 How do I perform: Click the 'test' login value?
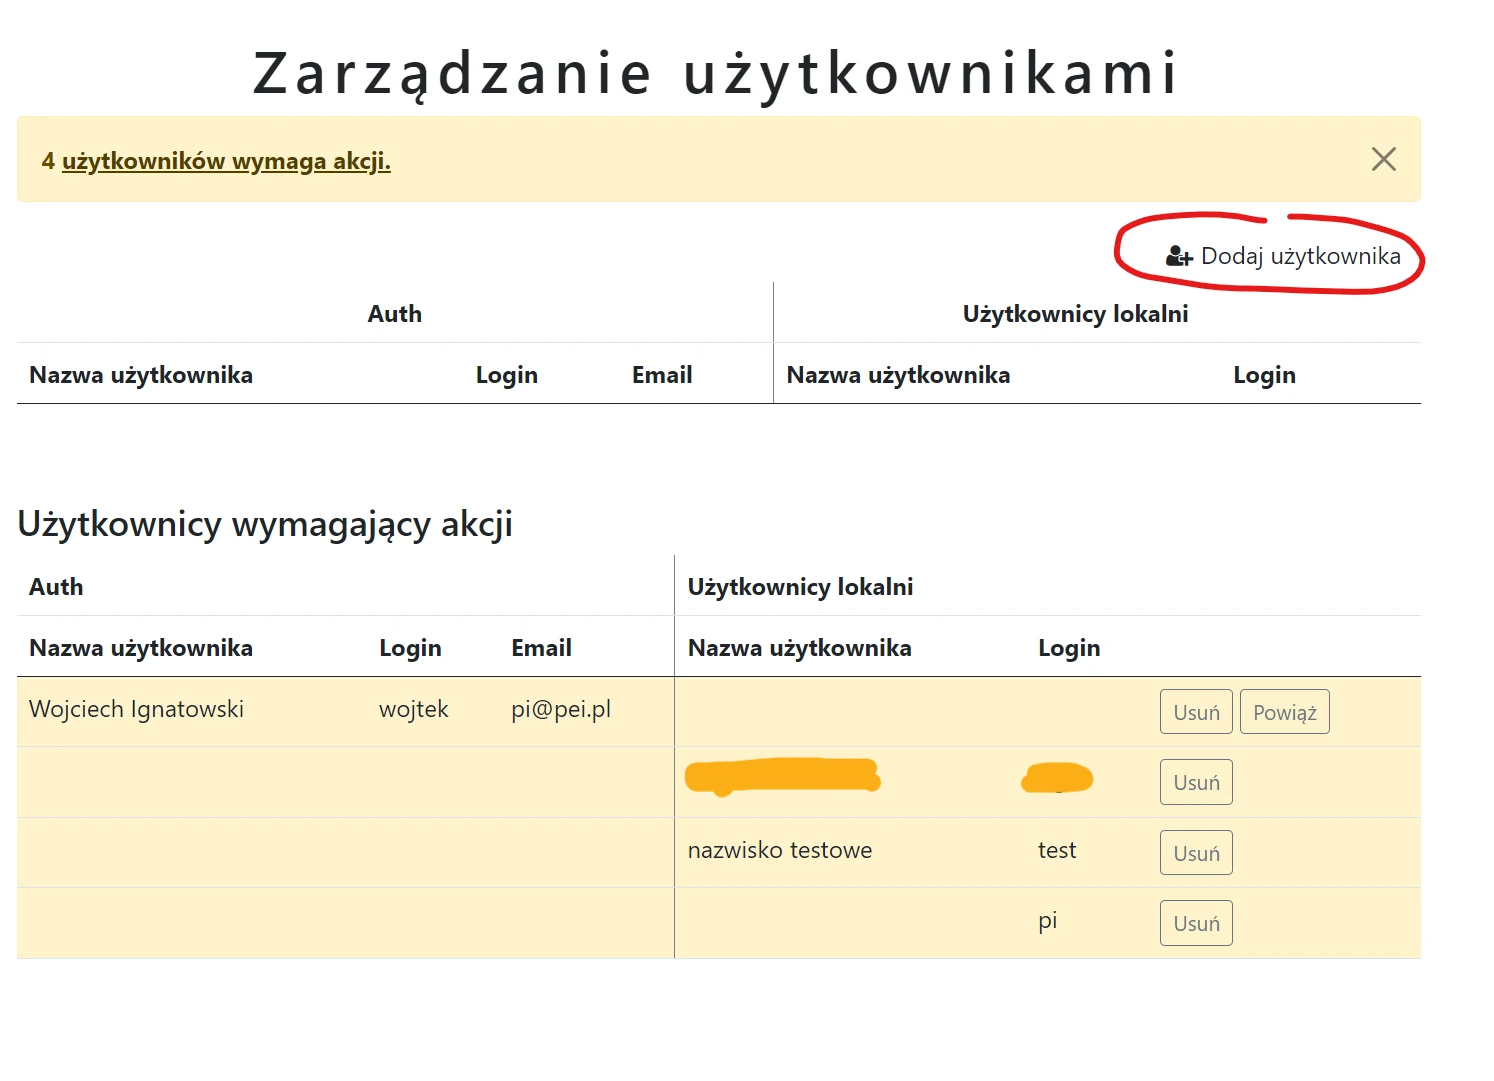click(1056, 851)
